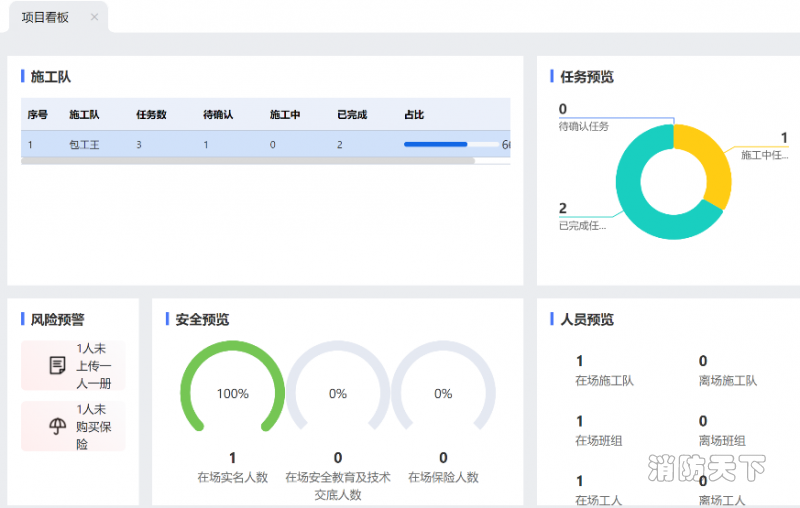Close the 项目看板 tab
The height and width of the screenshot is (508, 800).
pos(94,17)
